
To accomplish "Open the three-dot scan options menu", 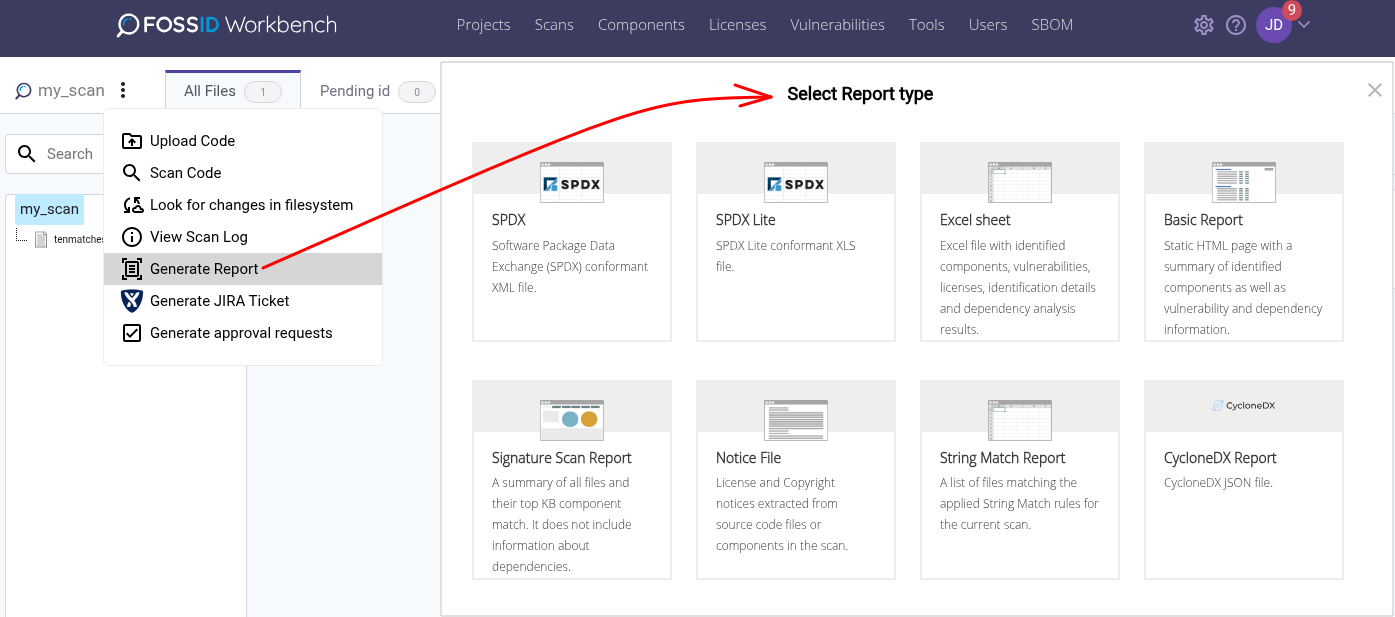I will coord(123,91).
